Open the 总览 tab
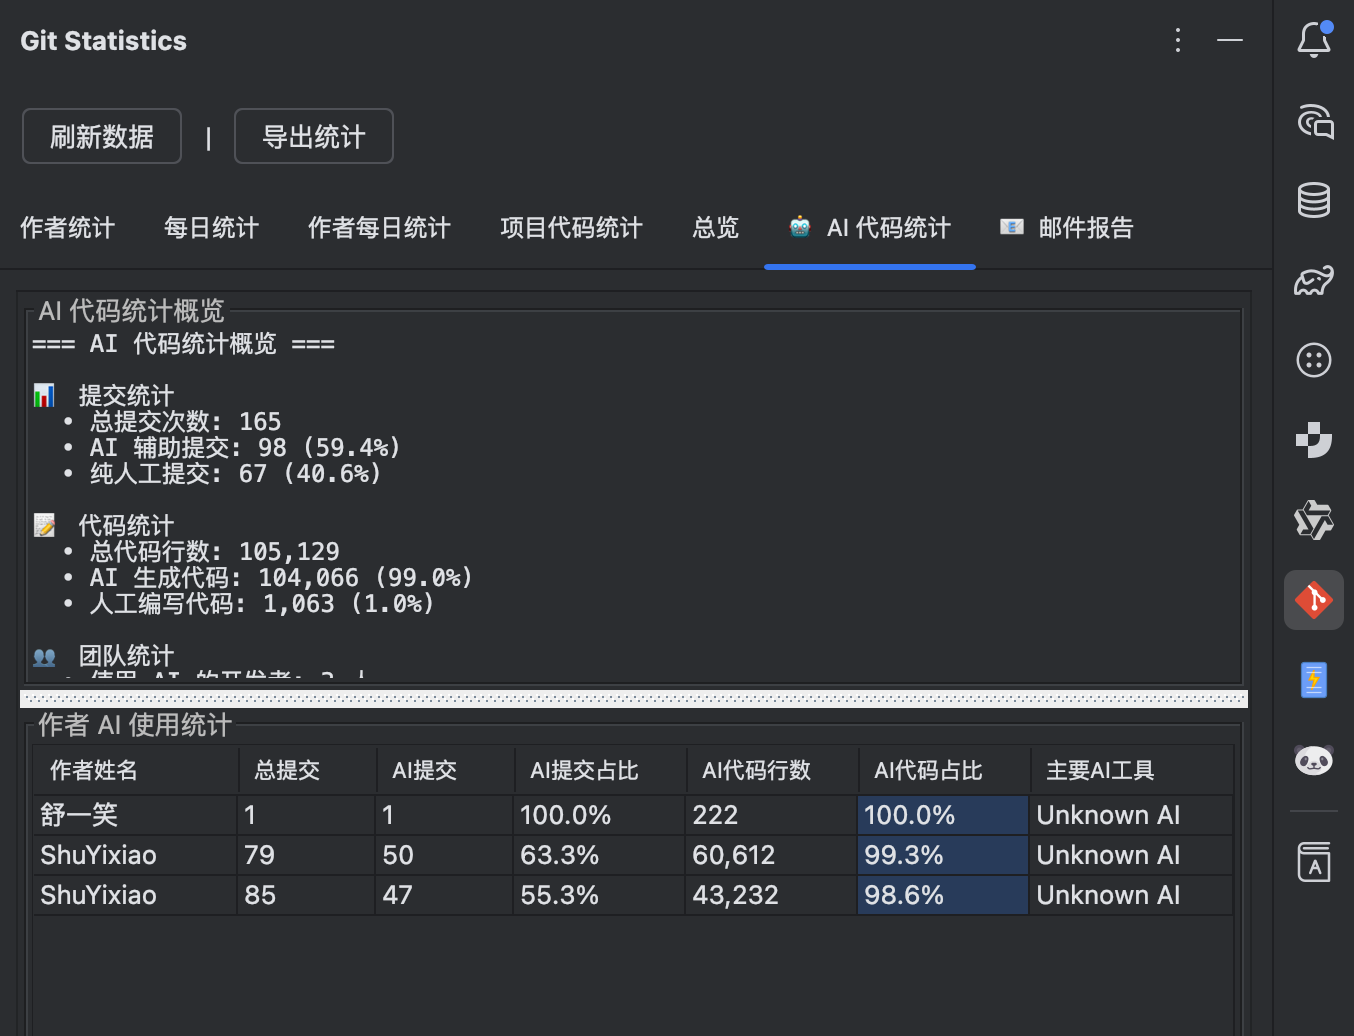This screenshot has height=1036, width=1354. (714, 228)
